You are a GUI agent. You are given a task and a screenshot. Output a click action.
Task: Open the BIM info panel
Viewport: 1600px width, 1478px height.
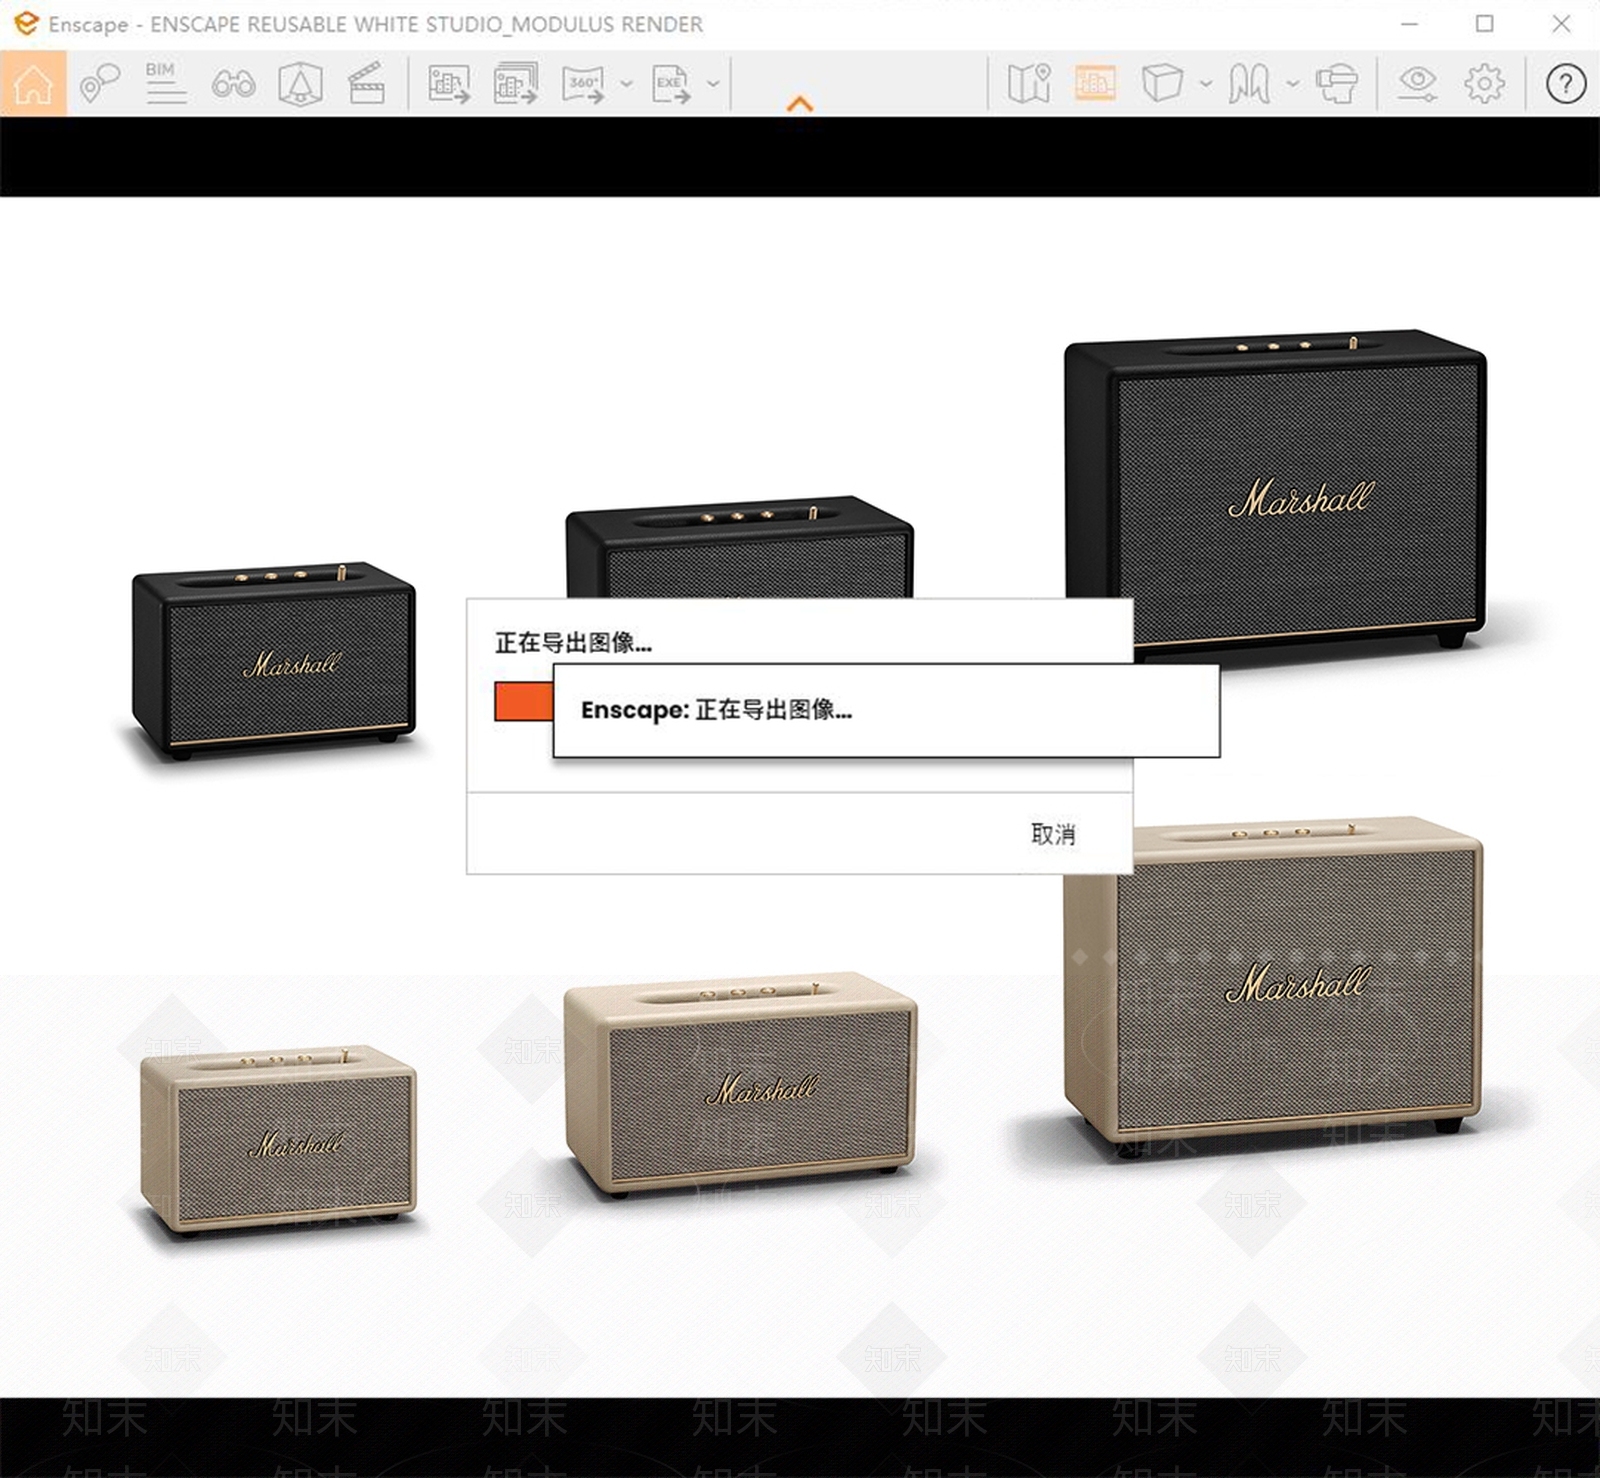coord(165,84)
